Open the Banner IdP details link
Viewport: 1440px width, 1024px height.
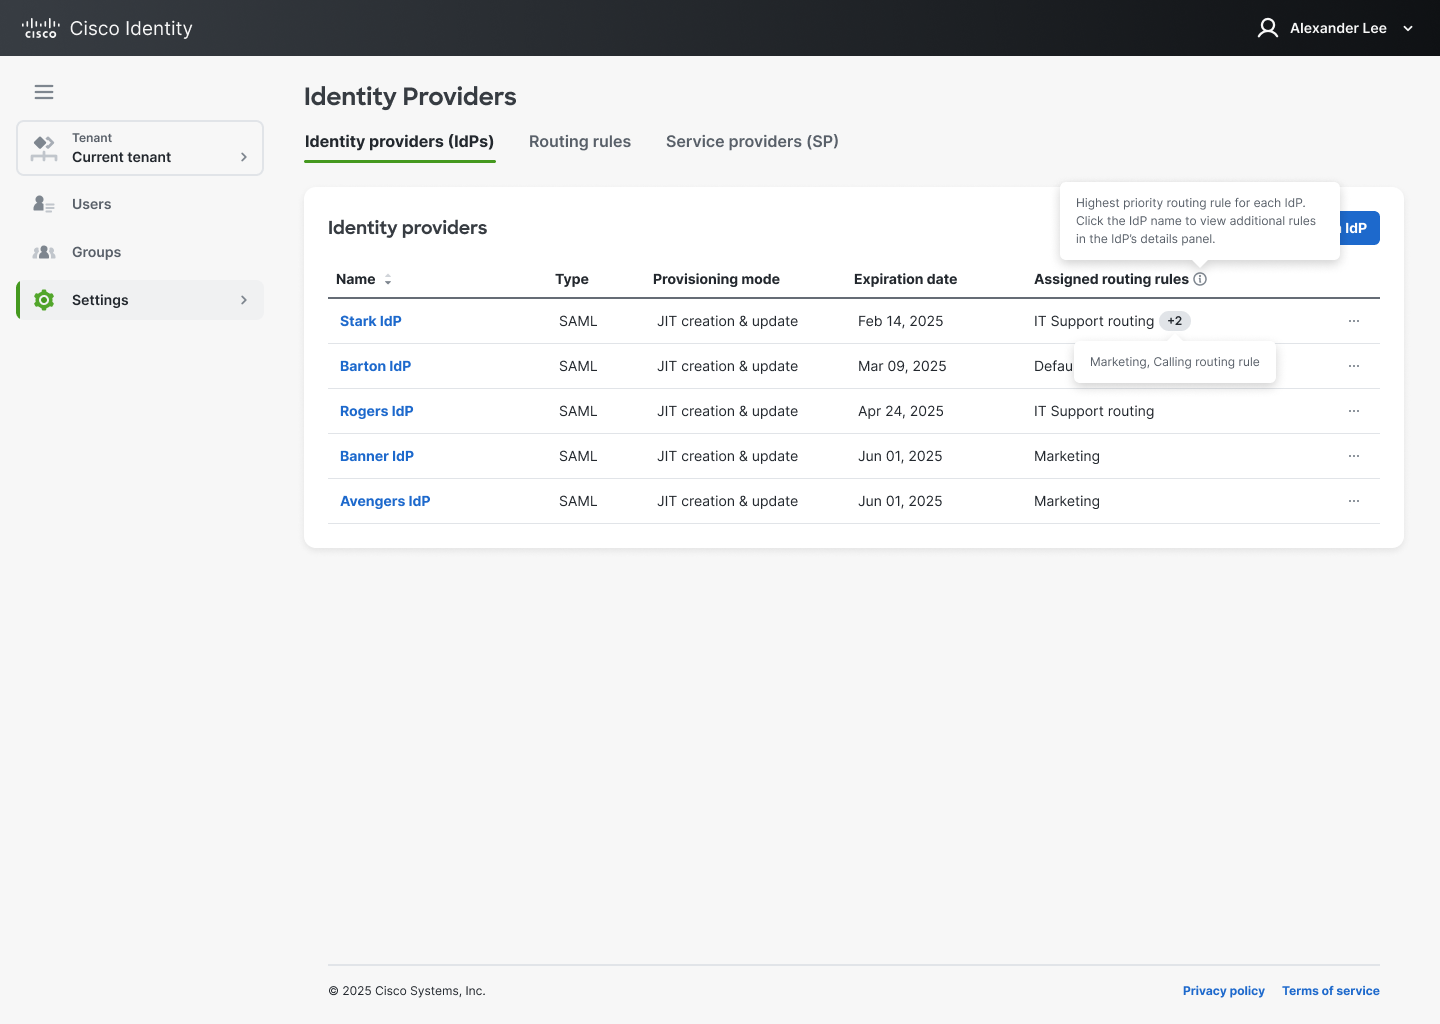coord(377,456)
